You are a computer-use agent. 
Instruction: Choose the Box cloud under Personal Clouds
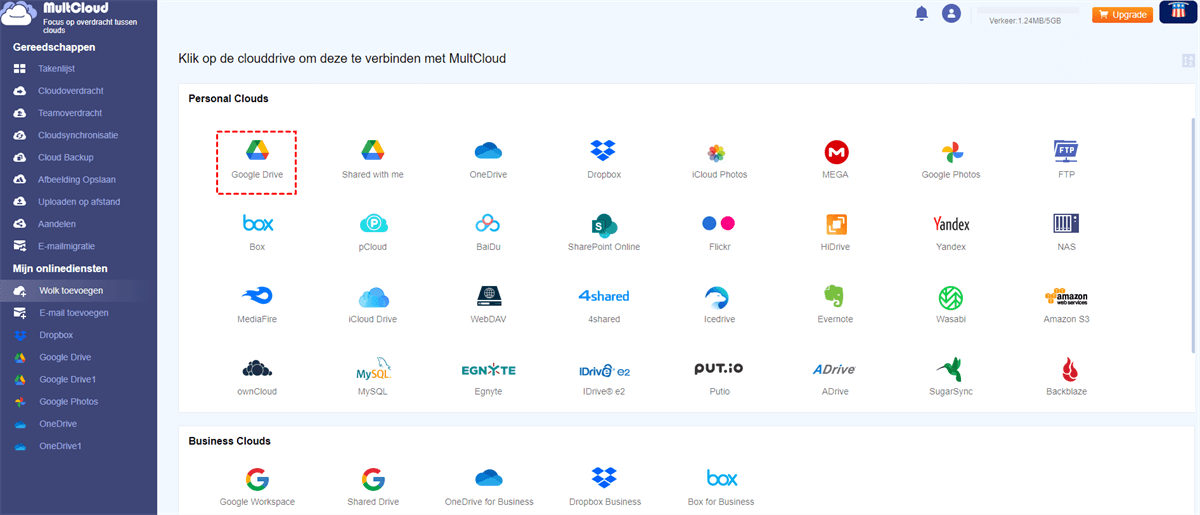[257, 232]
